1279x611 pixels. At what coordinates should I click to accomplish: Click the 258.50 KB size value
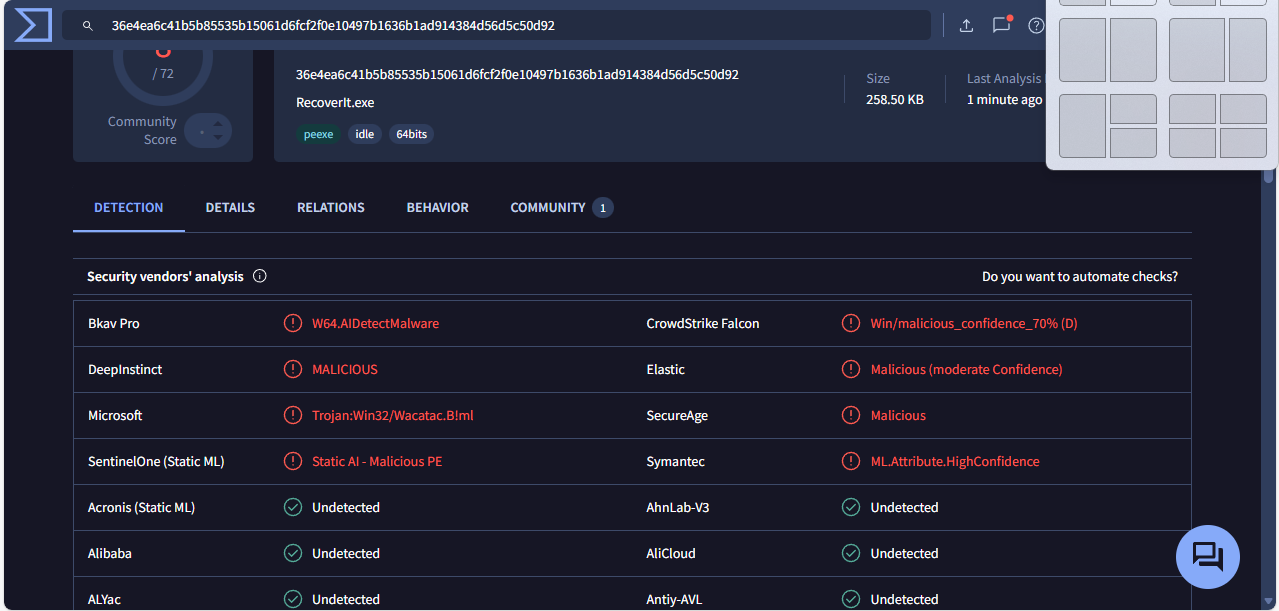[895, 100]
